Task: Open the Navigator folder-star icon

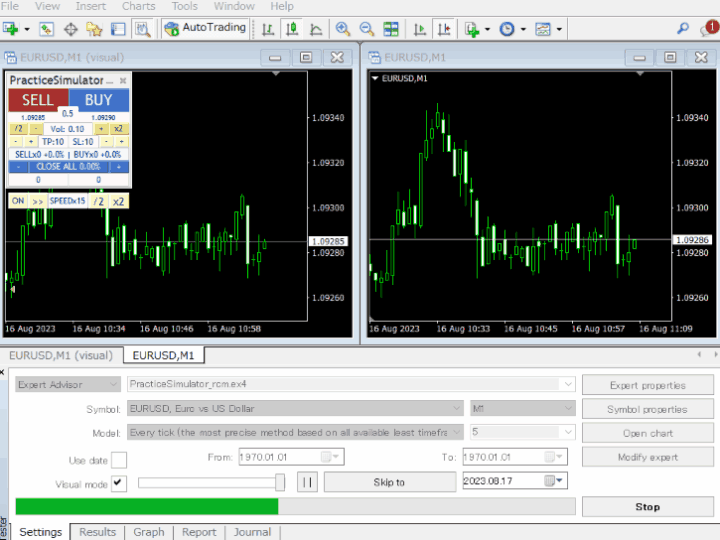Action: 94,29
